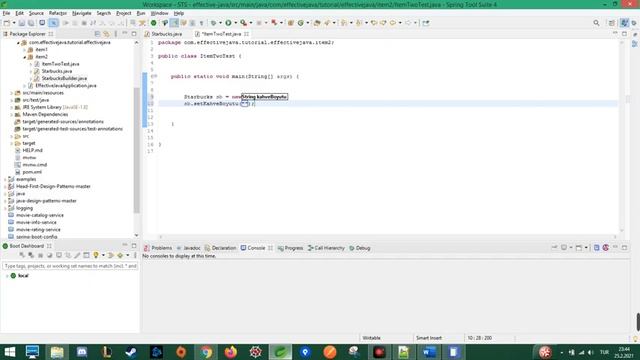640x360 pixels.
Task: Open Firefox from the taskbar
Action: click(x=231, y=352)
